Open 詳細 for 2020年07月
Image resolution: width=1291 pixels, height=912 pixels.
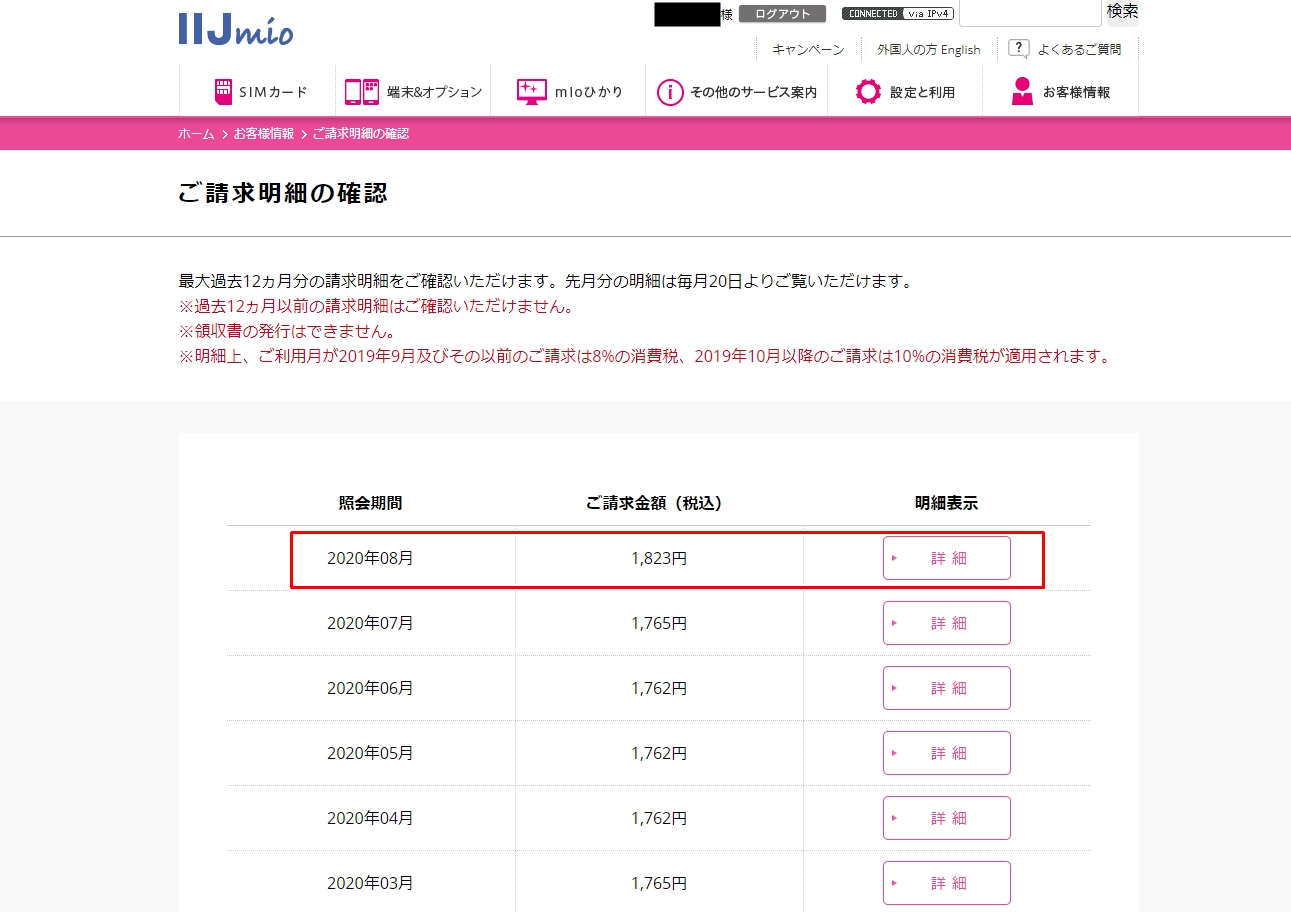tap(947, 623)
